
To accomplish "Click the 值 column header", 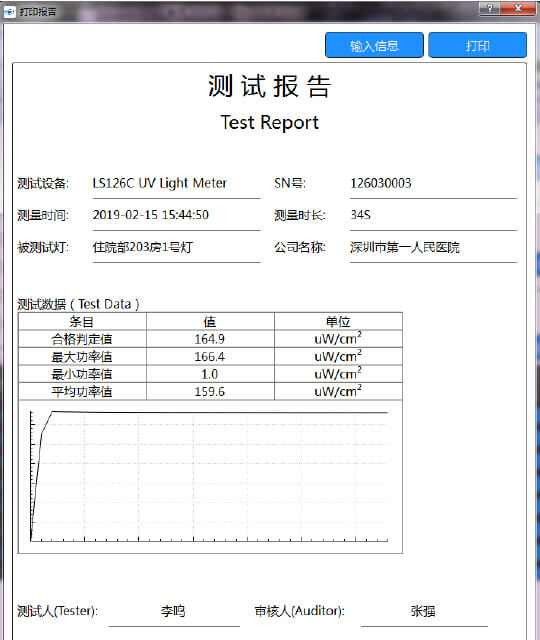I will pos(210,322).
